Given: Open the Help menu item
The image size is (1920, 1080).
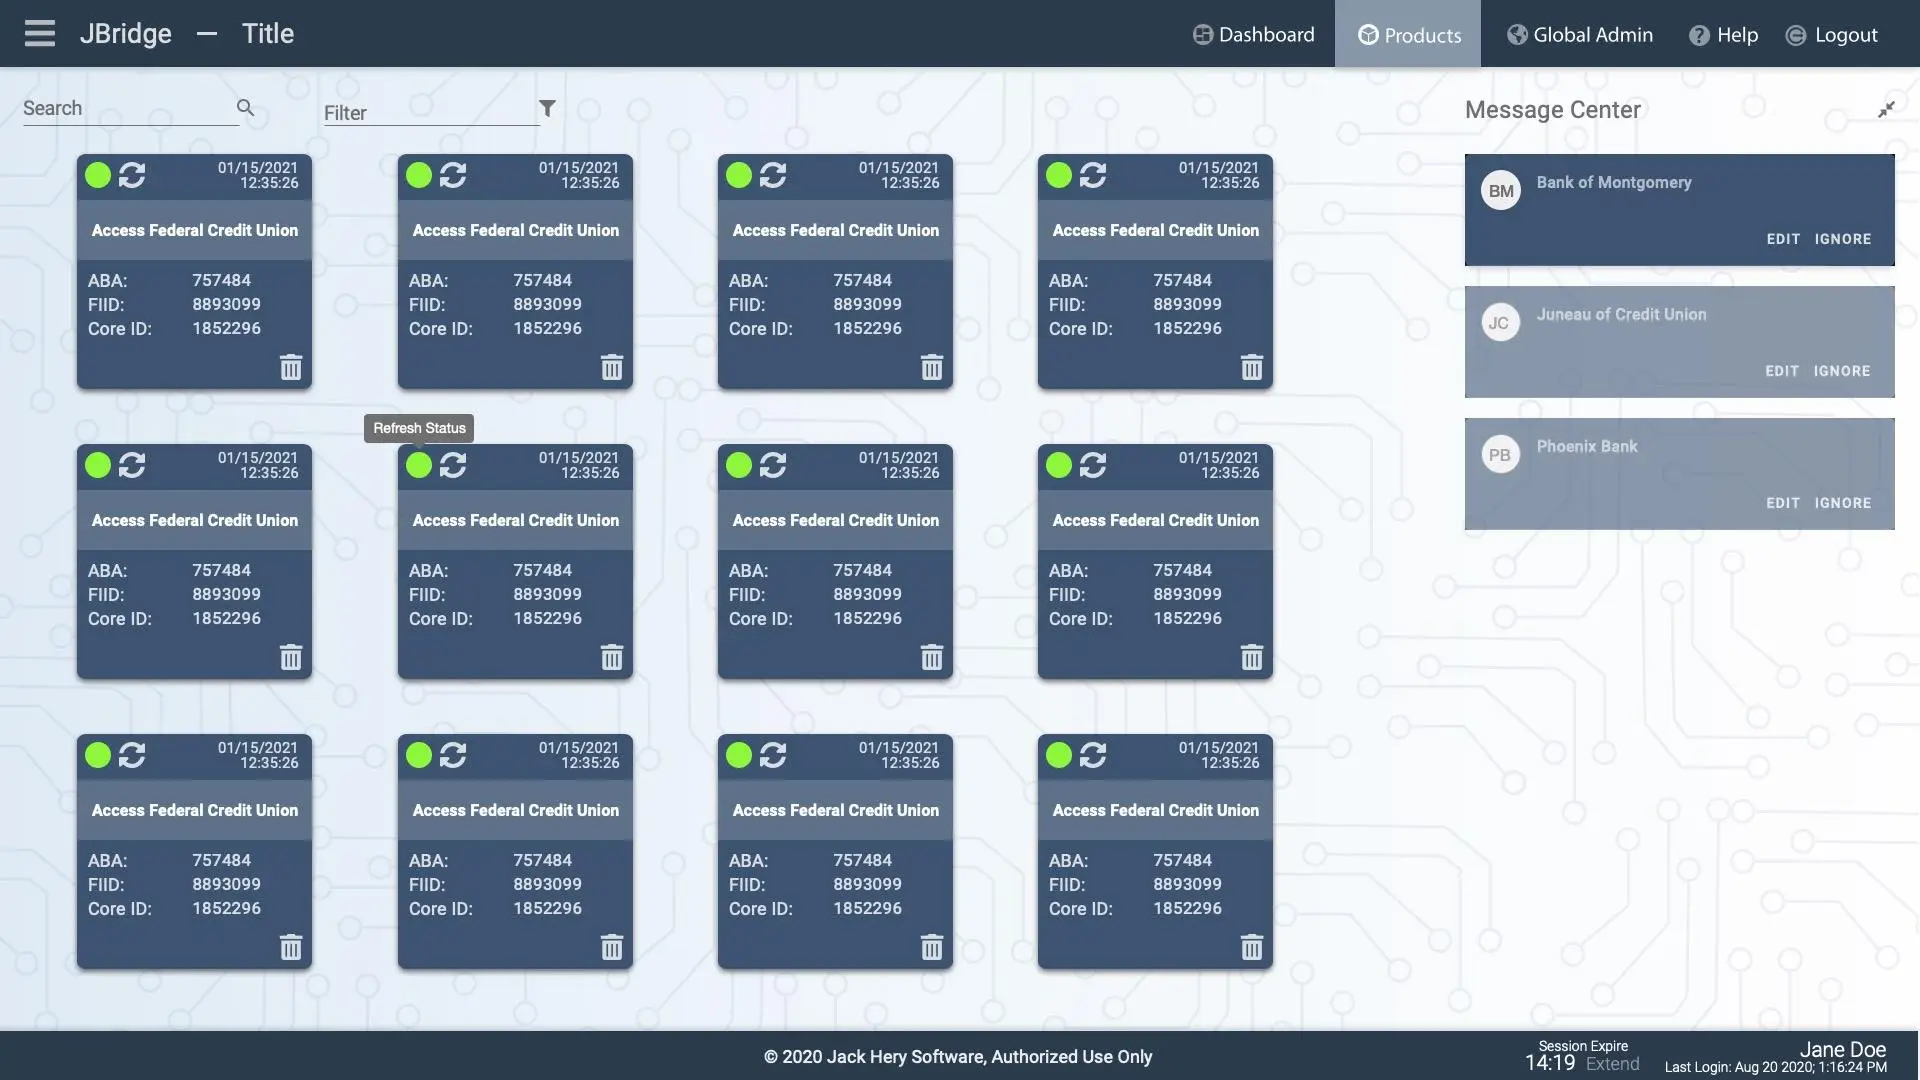Looking at the screenshot, I should [x=1723, y=34].
